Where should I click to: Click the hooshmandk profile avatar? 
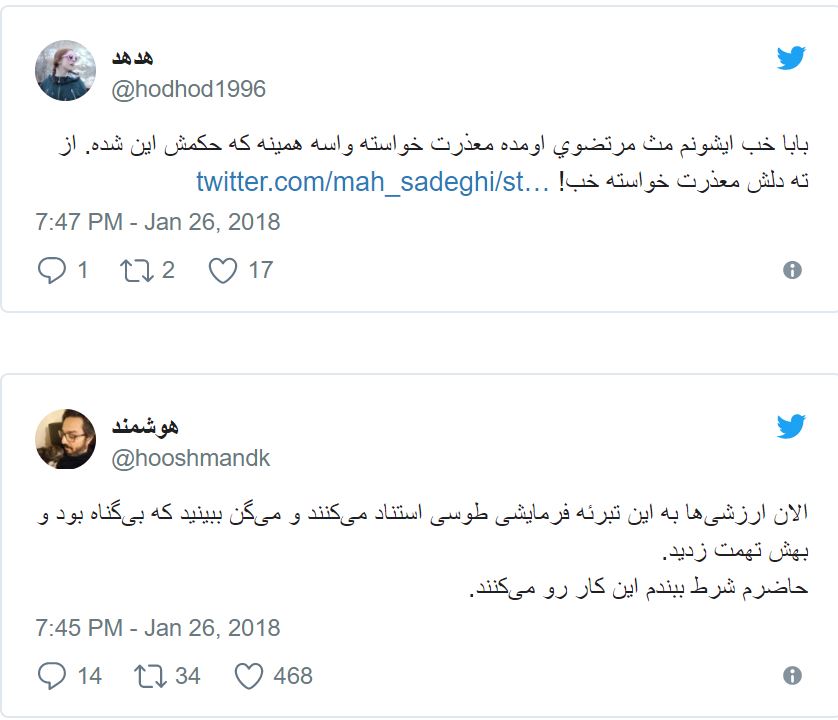(65, 440)
